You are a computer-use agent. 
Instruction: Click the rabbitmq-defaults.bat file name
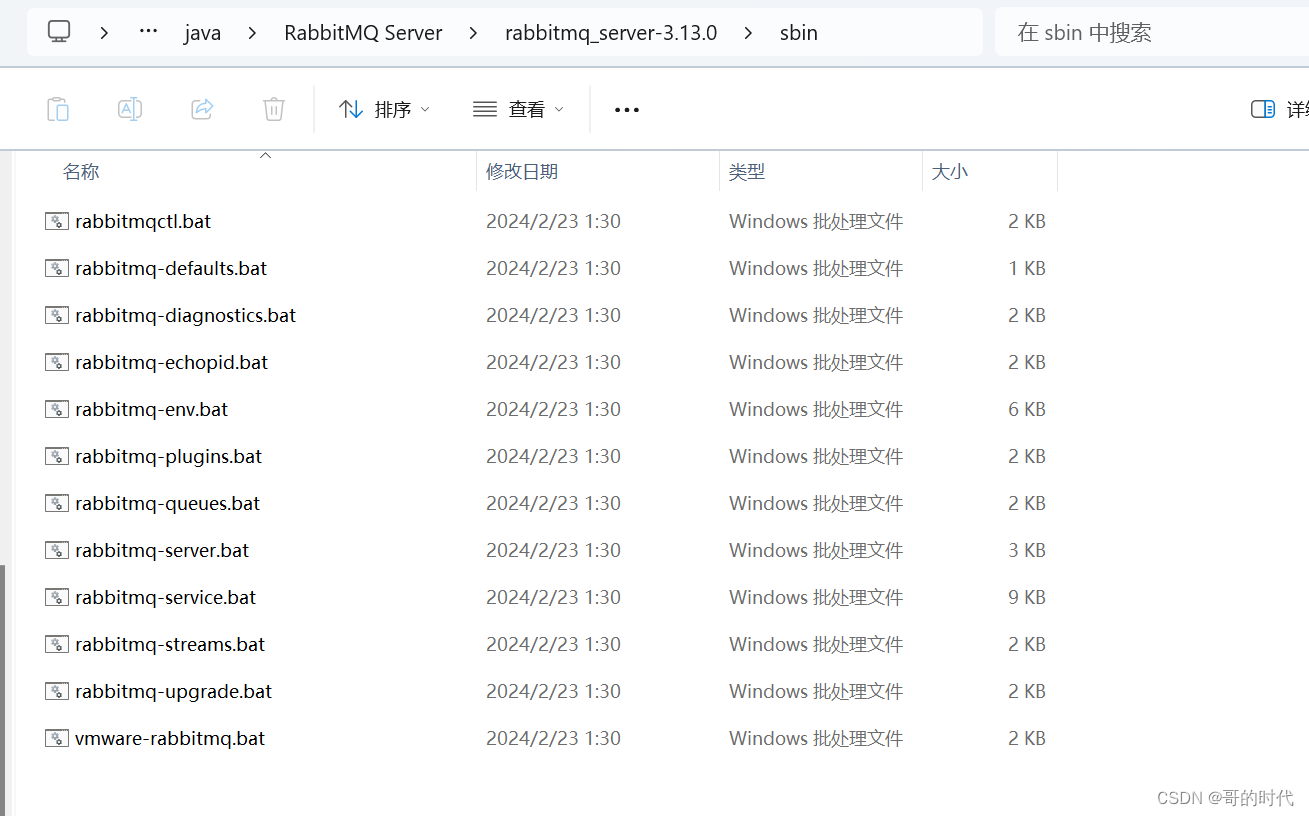[x=171, y=268]
